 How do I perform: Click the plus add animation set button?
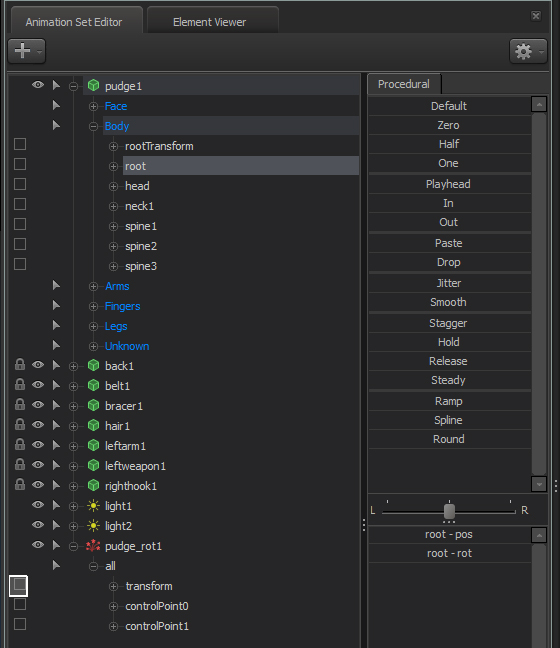(x=26, y=51)
